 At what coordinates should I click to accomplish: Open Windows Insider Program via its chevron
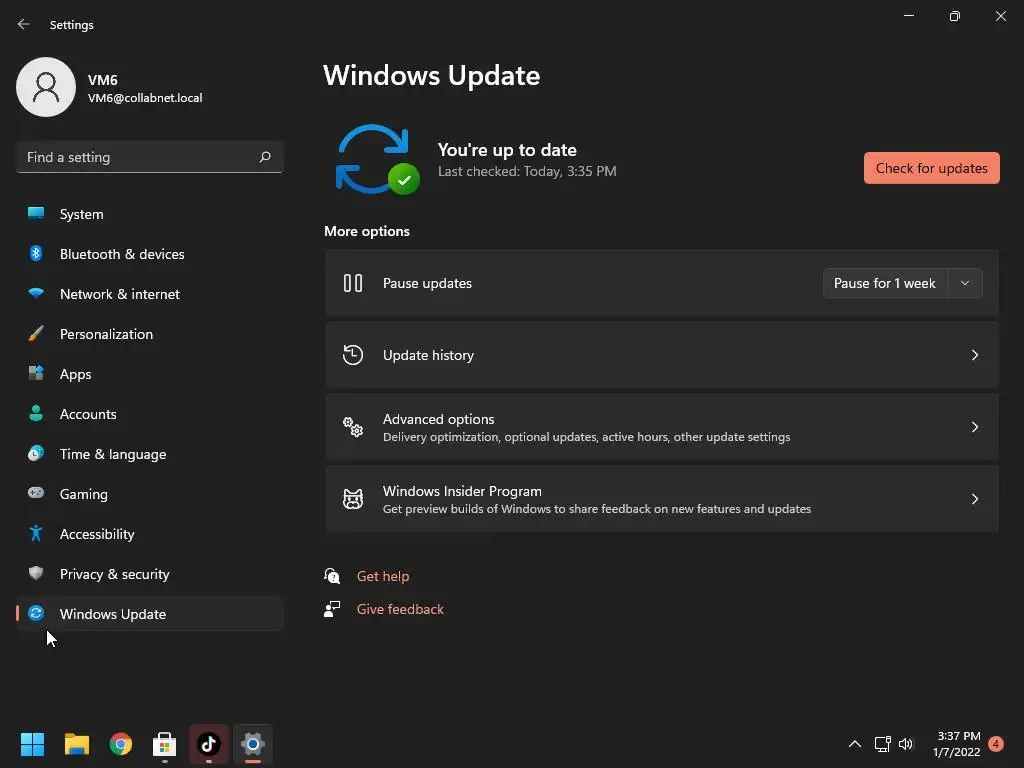tap(974, 499)
